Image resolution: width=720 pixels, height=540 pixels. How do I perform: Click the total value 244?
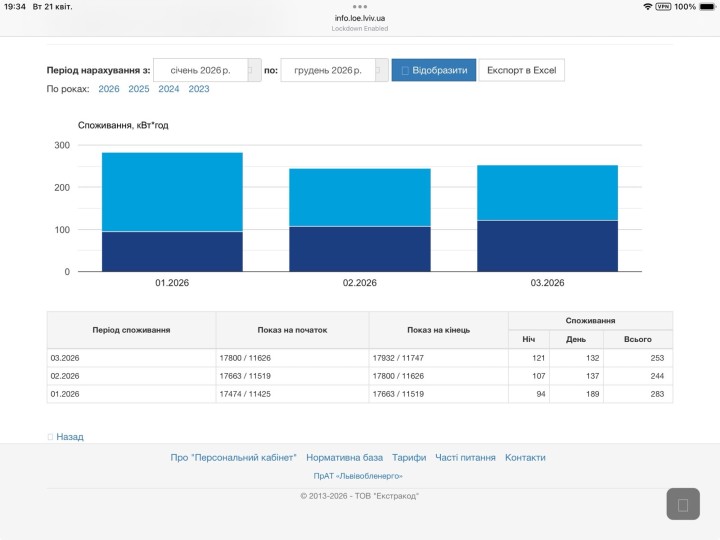coord(657,376)
